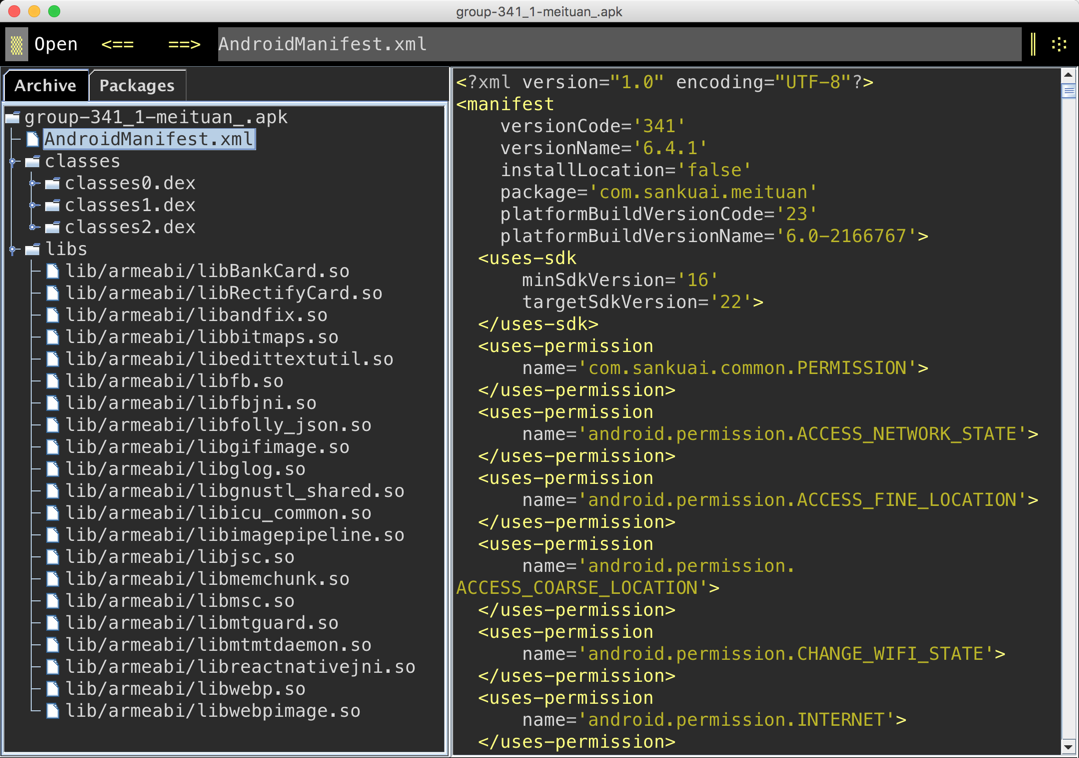The height and width of the screenshot is (758, 1079).
Task: Click the classes0.dex folder icon
Action: tap(52, 184)
